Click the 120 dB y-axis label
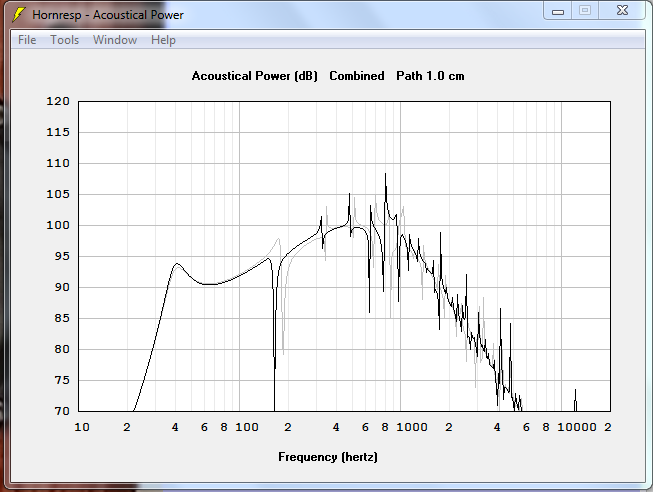 [x=58, y=101]
